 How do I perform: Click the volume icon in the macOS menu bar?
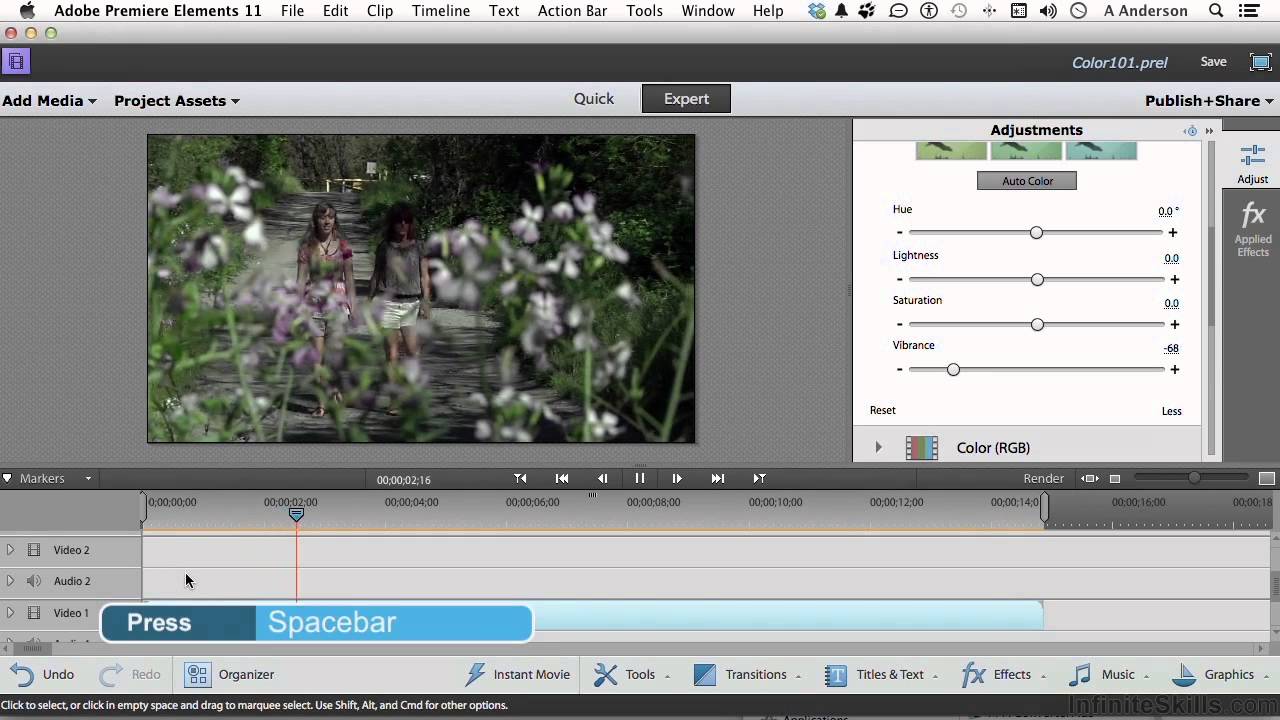coord(1048,11)
